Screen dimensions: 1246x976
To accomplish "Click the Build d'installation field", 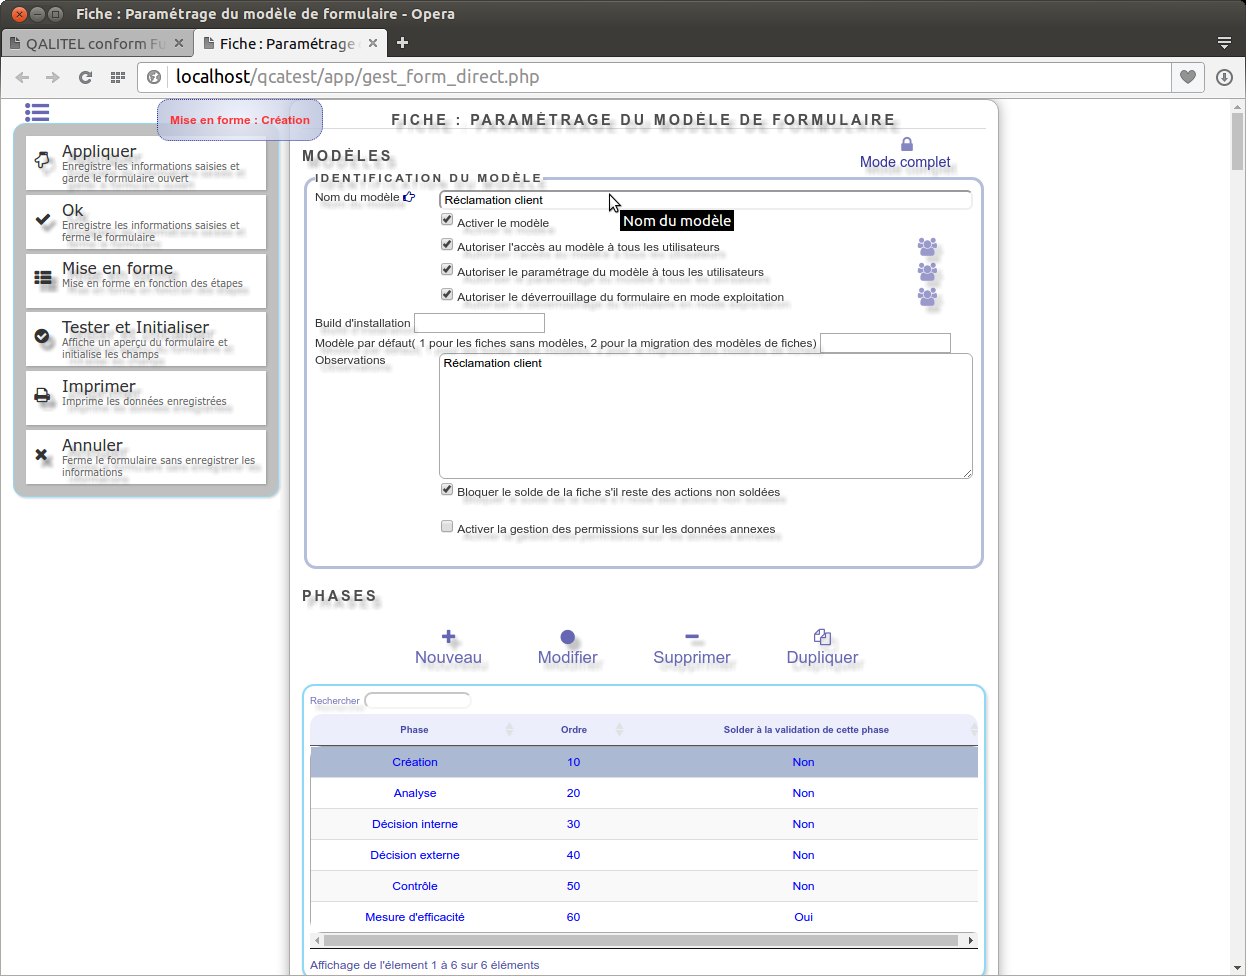I will coord(479,323).
